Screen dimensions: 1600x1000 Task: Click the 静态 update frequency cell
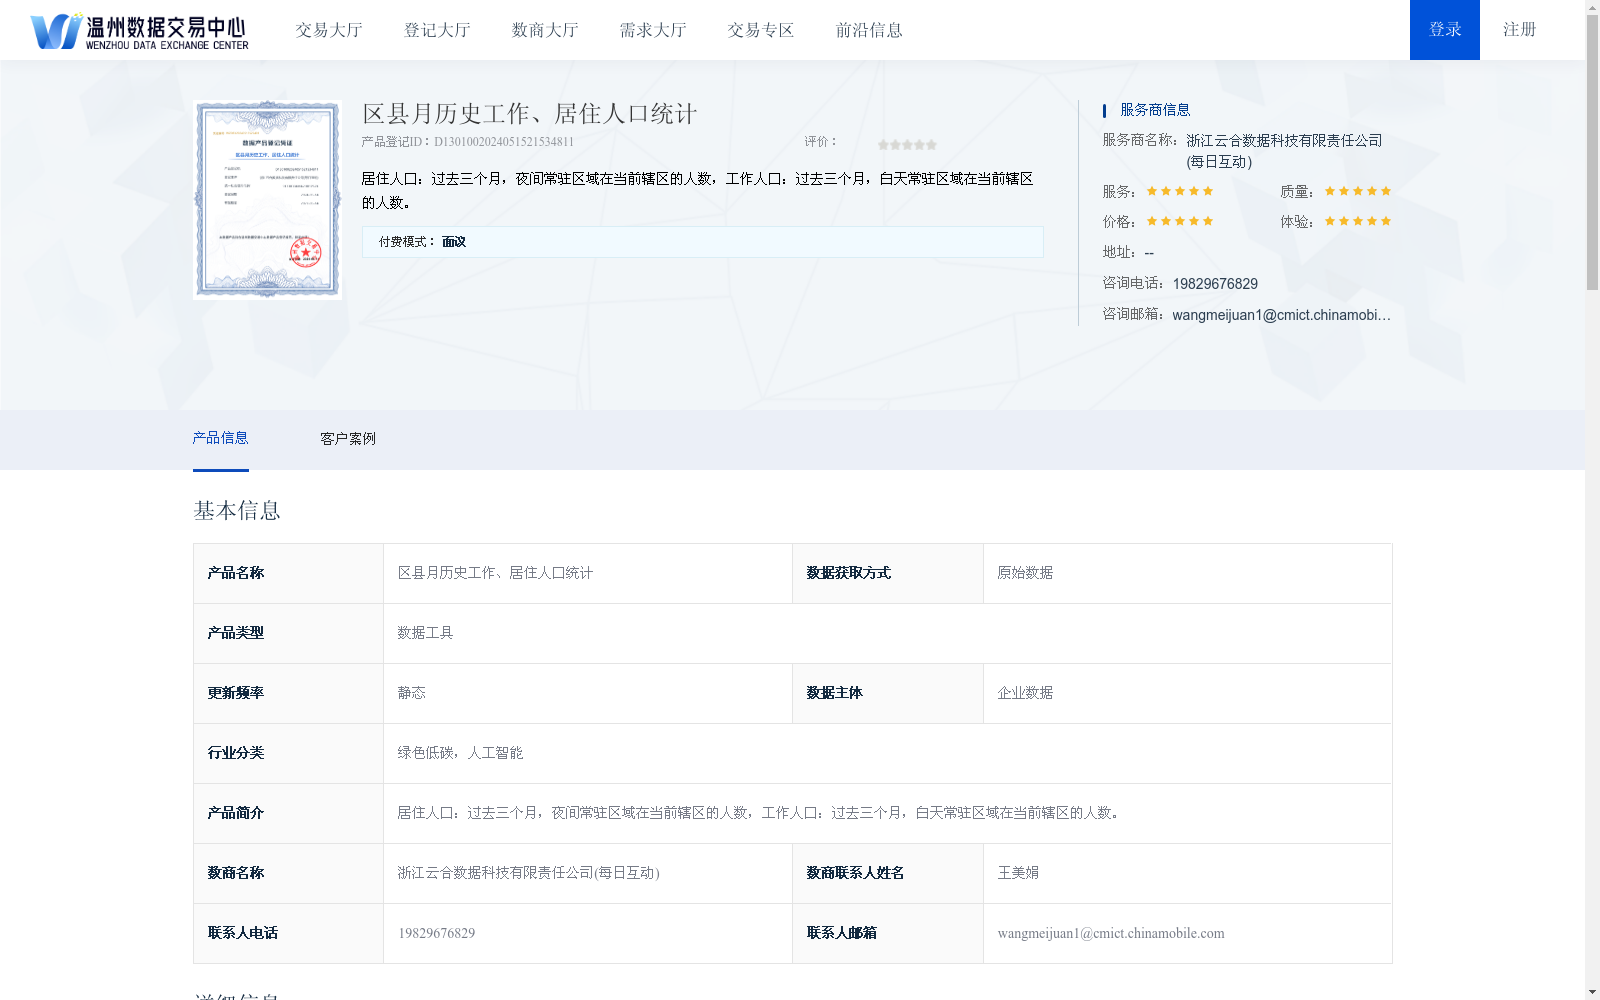click(587, 693)
